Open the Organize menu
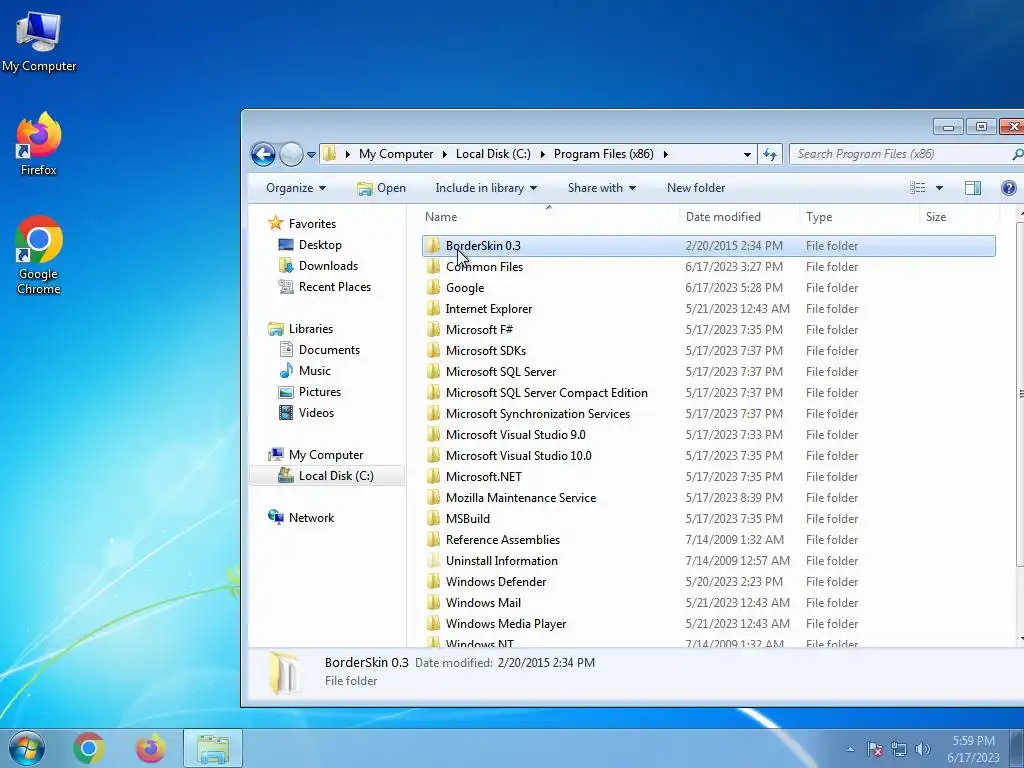 295,188
